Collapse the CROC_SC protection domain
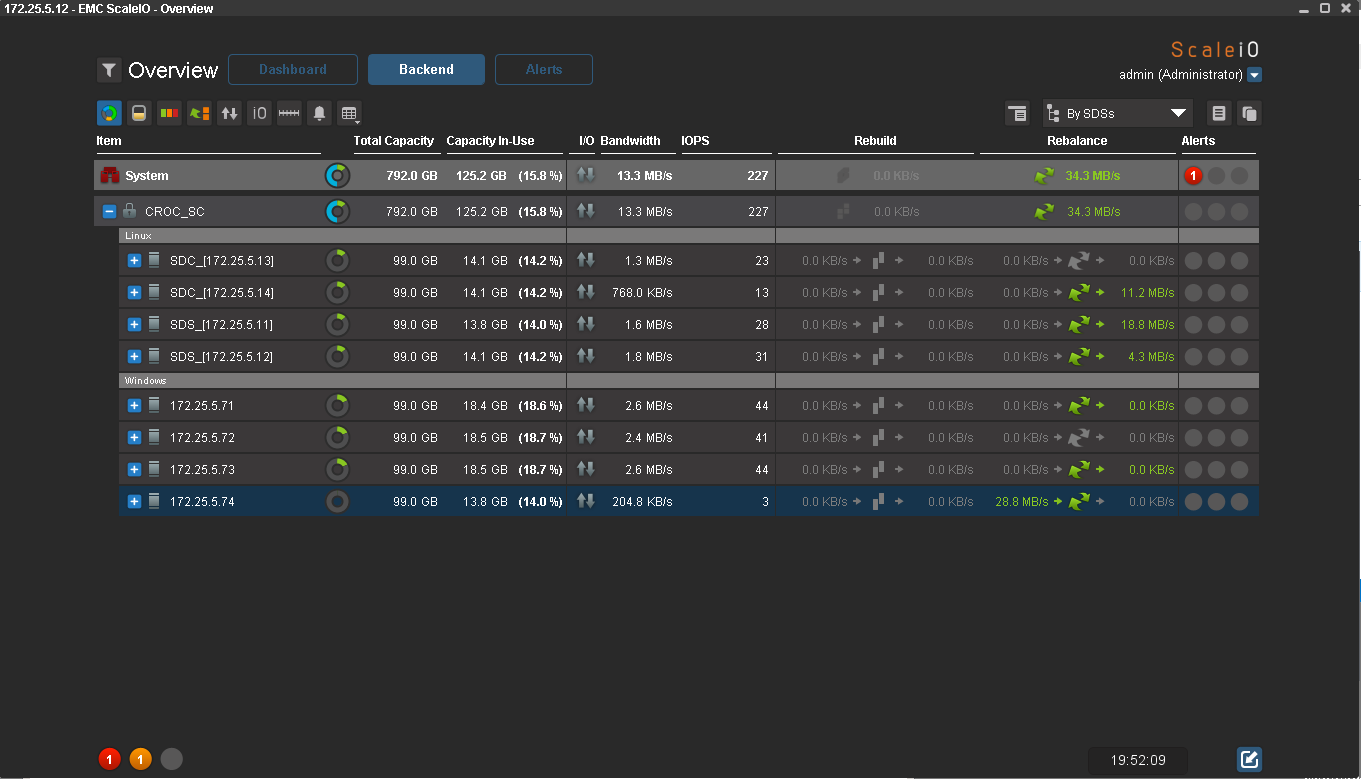 click(109, 211)
